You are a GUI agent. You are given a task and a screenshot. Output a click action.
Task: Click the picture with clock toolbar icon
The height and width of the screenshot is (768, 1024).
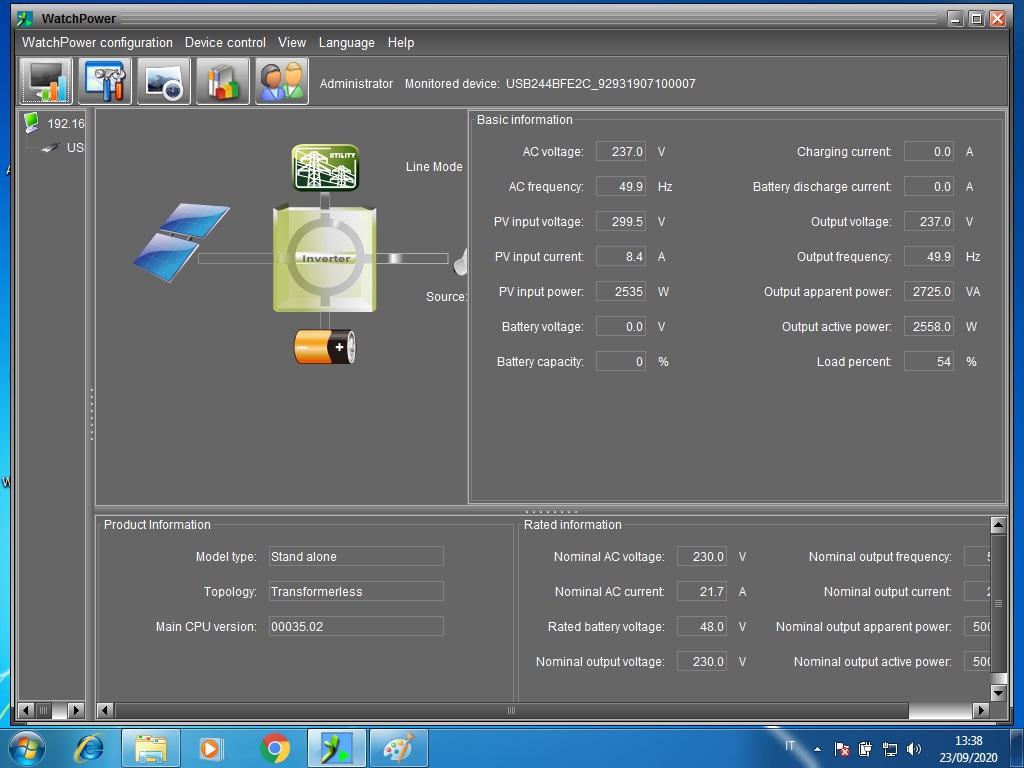pyautogui.click(x=163, y=82)
